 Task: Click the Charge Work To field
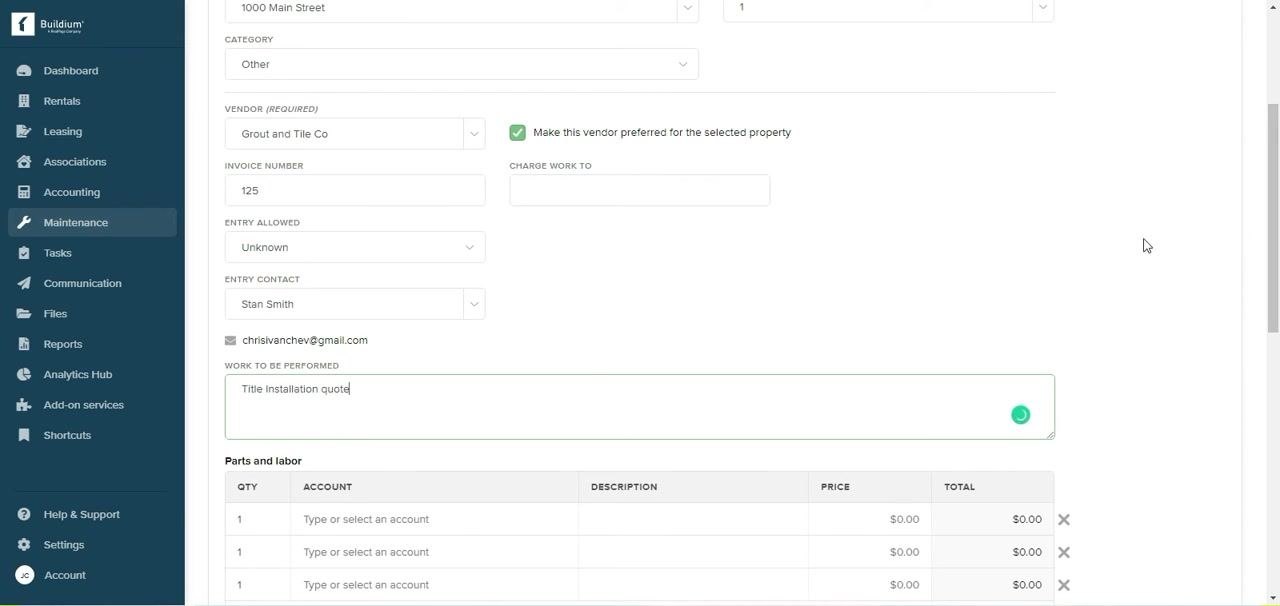[640, 190]
